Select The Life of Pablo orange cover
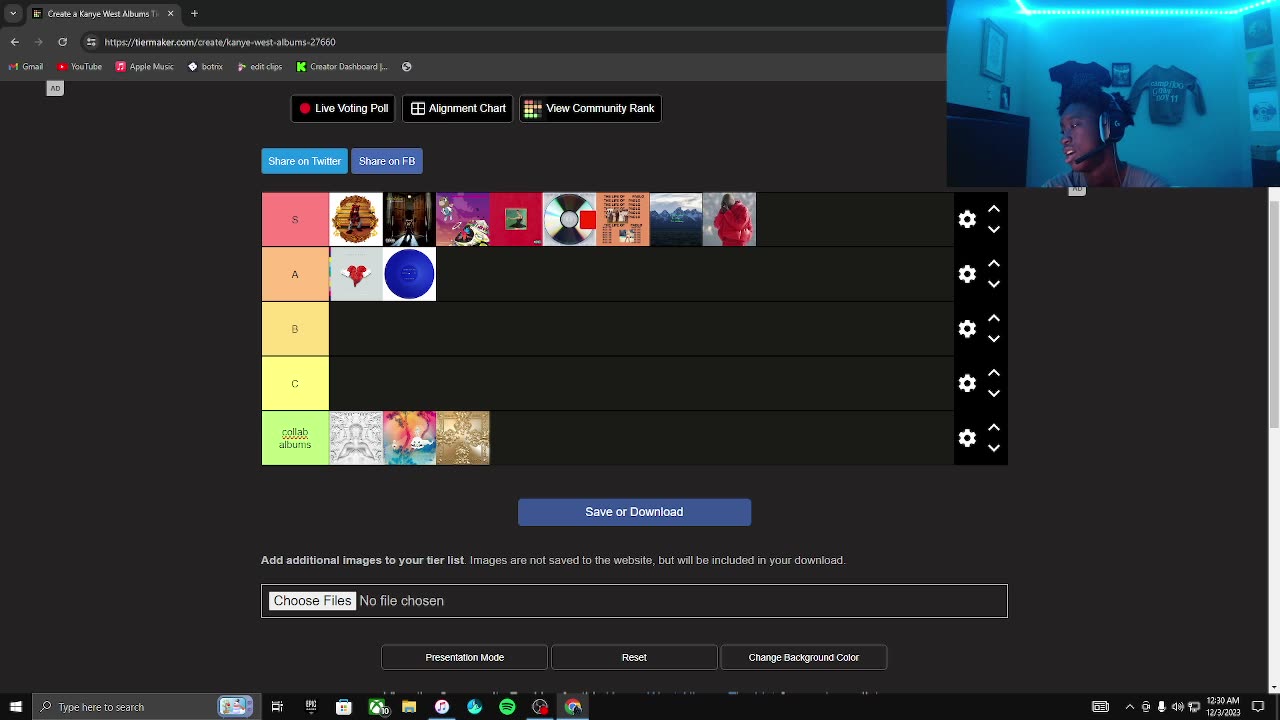The width and height of the screenshot is (1280, 720). point(623,219)
